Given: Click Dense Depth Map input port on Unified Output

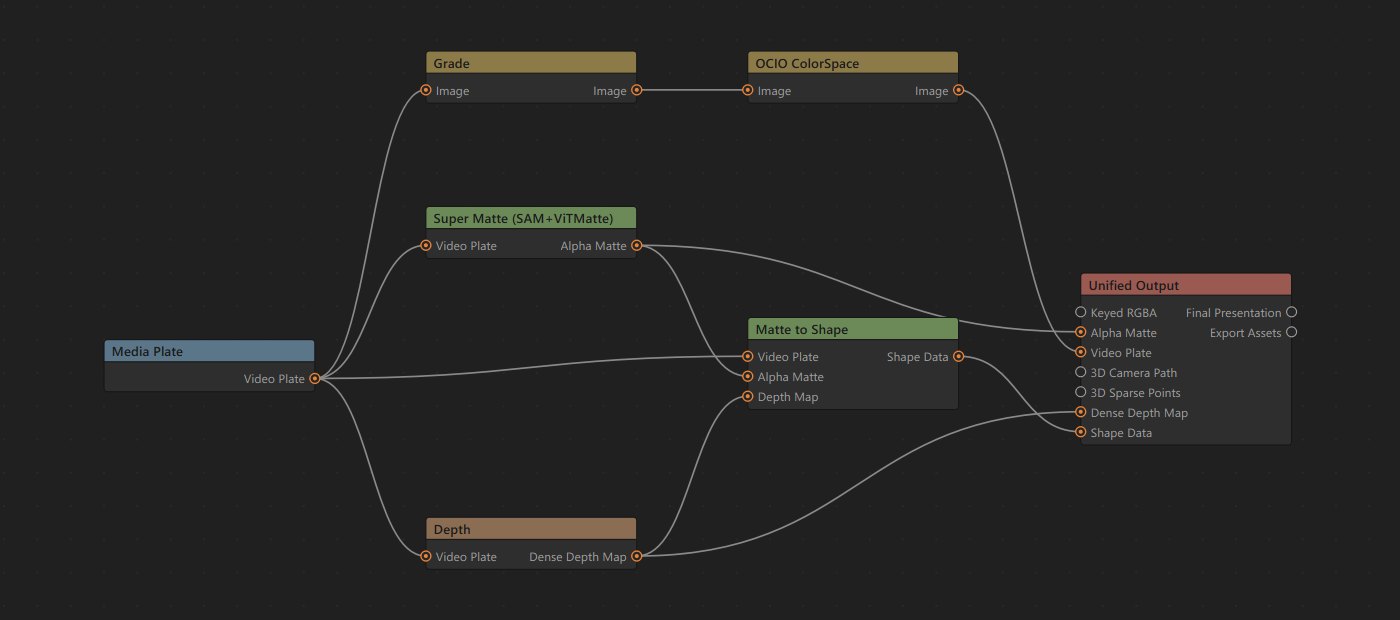Looking at the screenshot, I should tap(1081, 413).
